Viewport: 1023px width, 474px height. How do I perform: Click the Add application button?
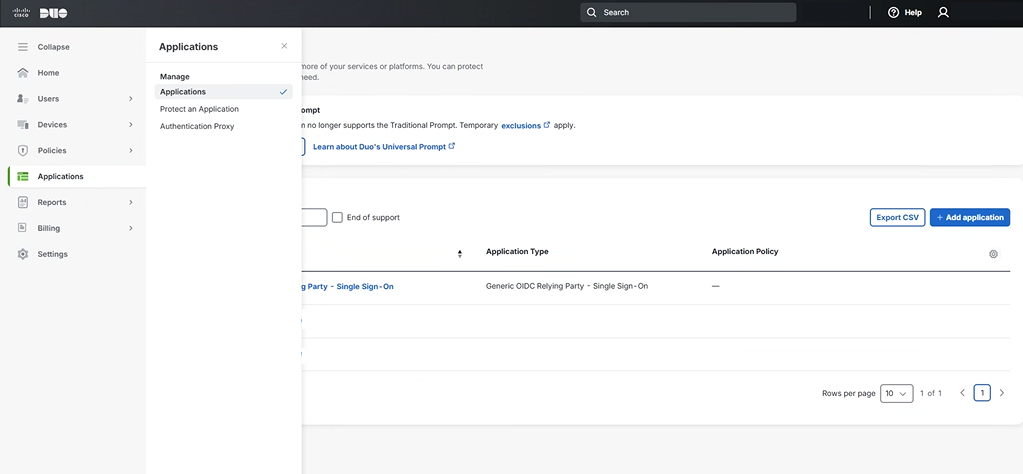coord(970,218)
